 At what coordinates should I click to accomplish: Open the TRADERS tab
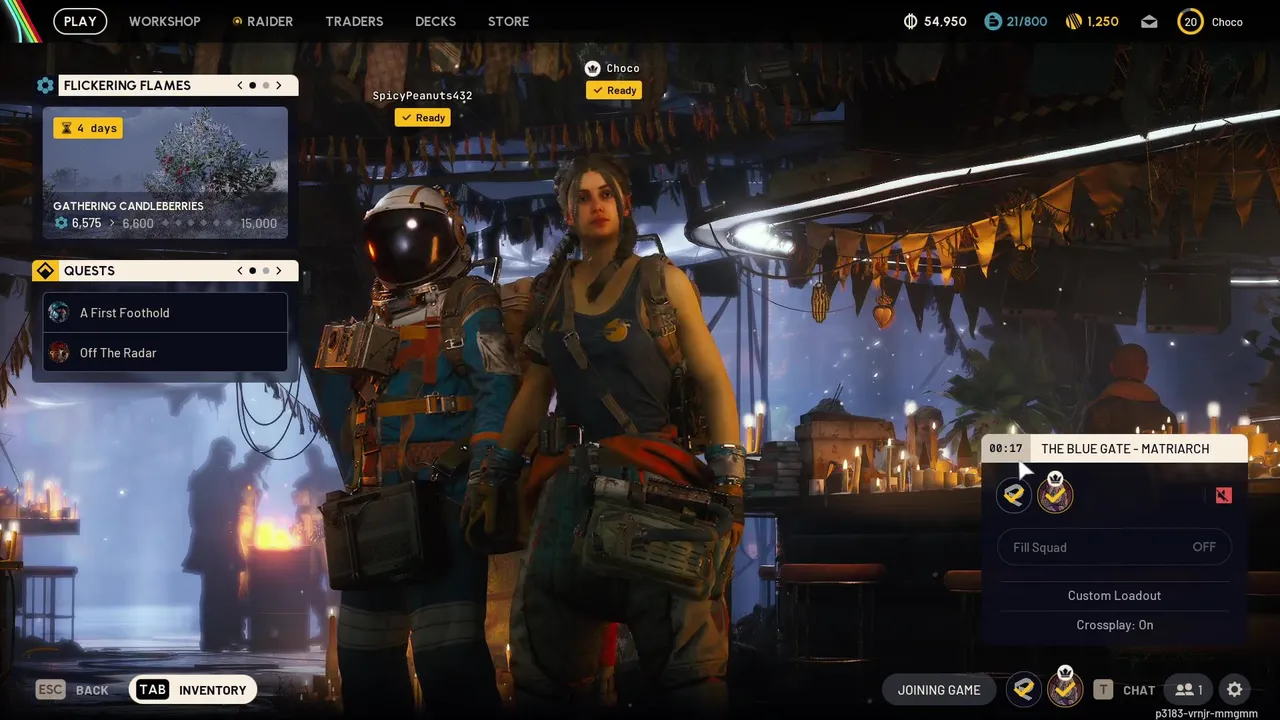pos(354,21)
